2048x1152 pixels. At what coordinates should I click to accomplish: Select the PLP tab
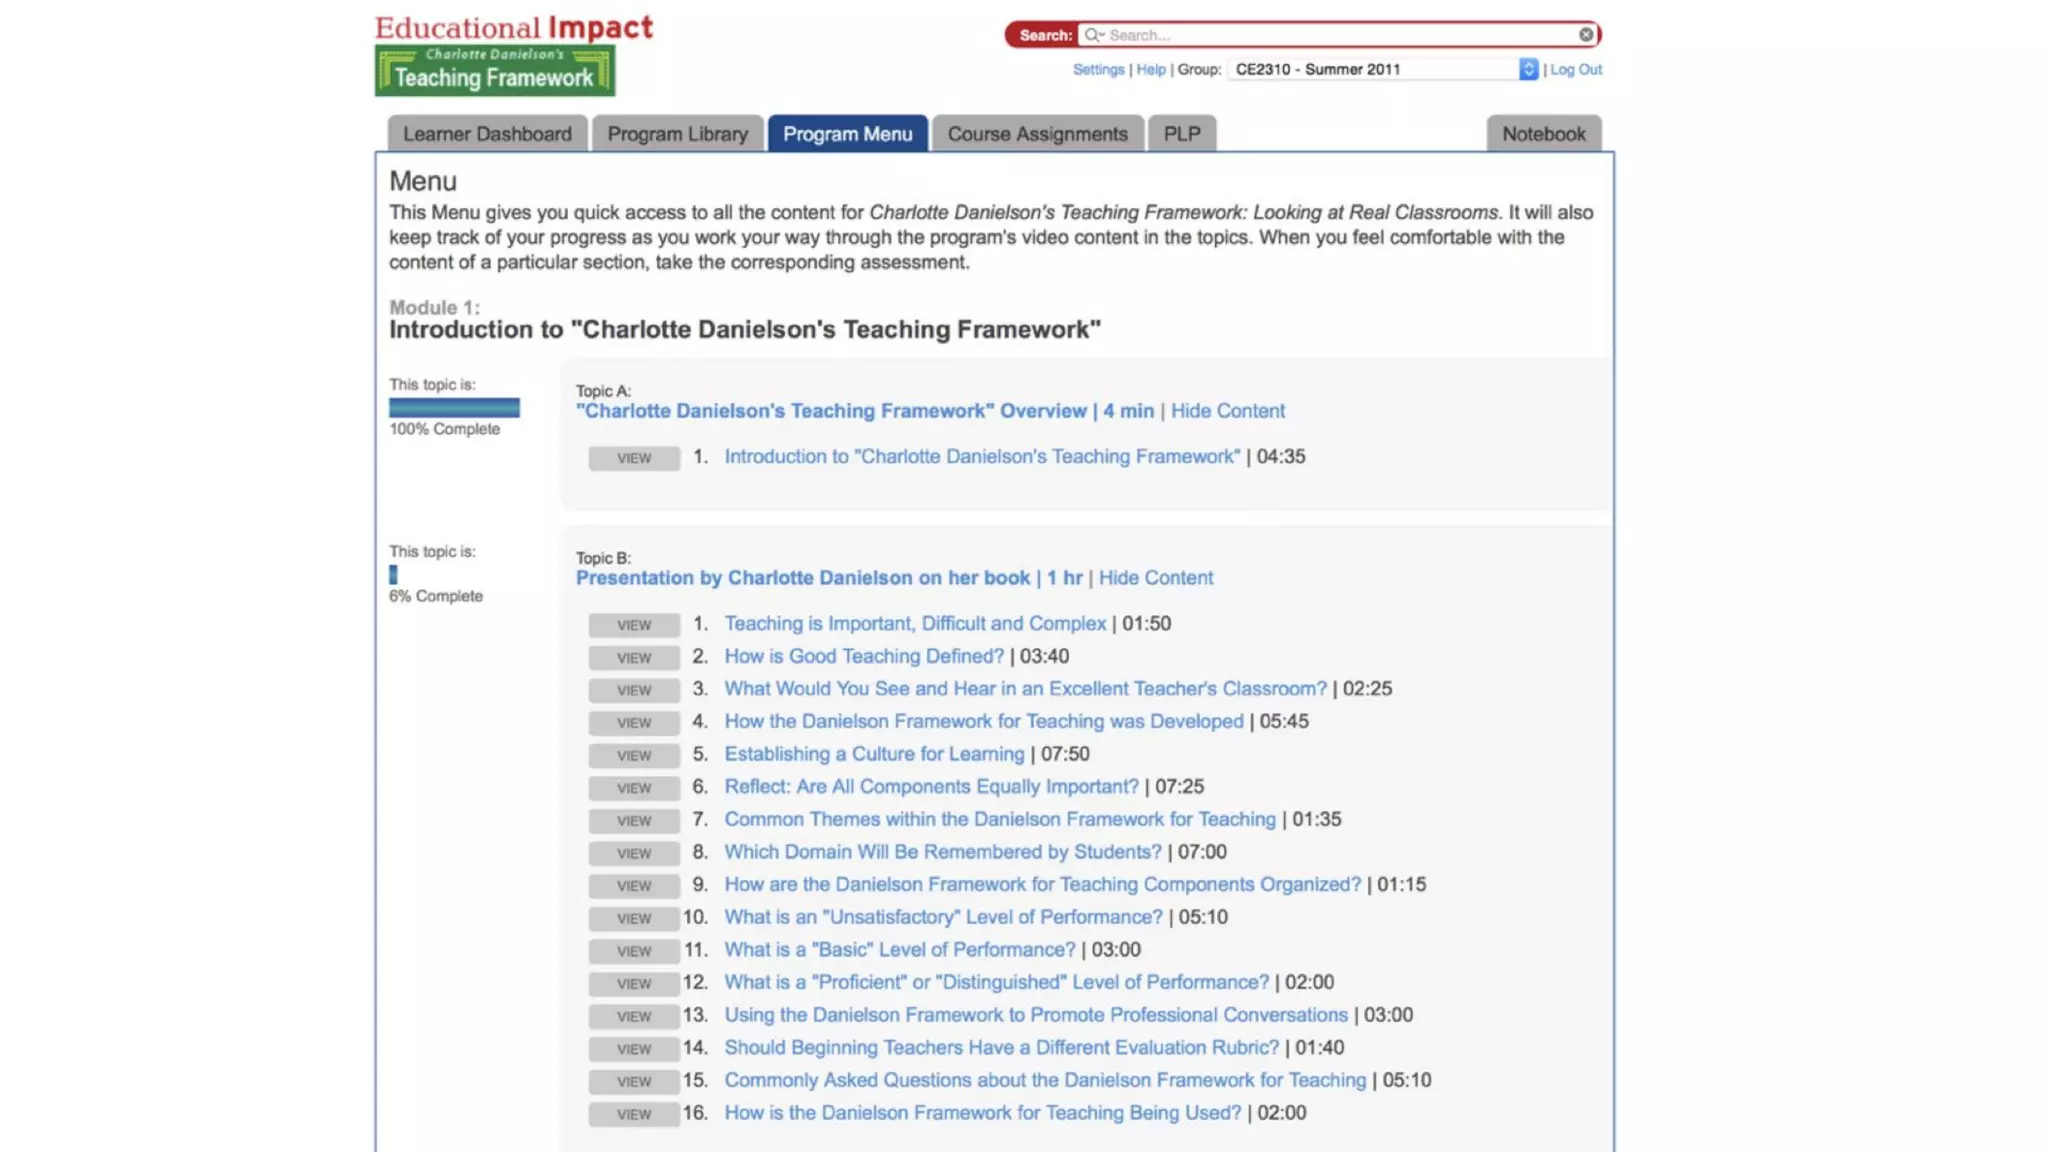[x=1181, y=134]
